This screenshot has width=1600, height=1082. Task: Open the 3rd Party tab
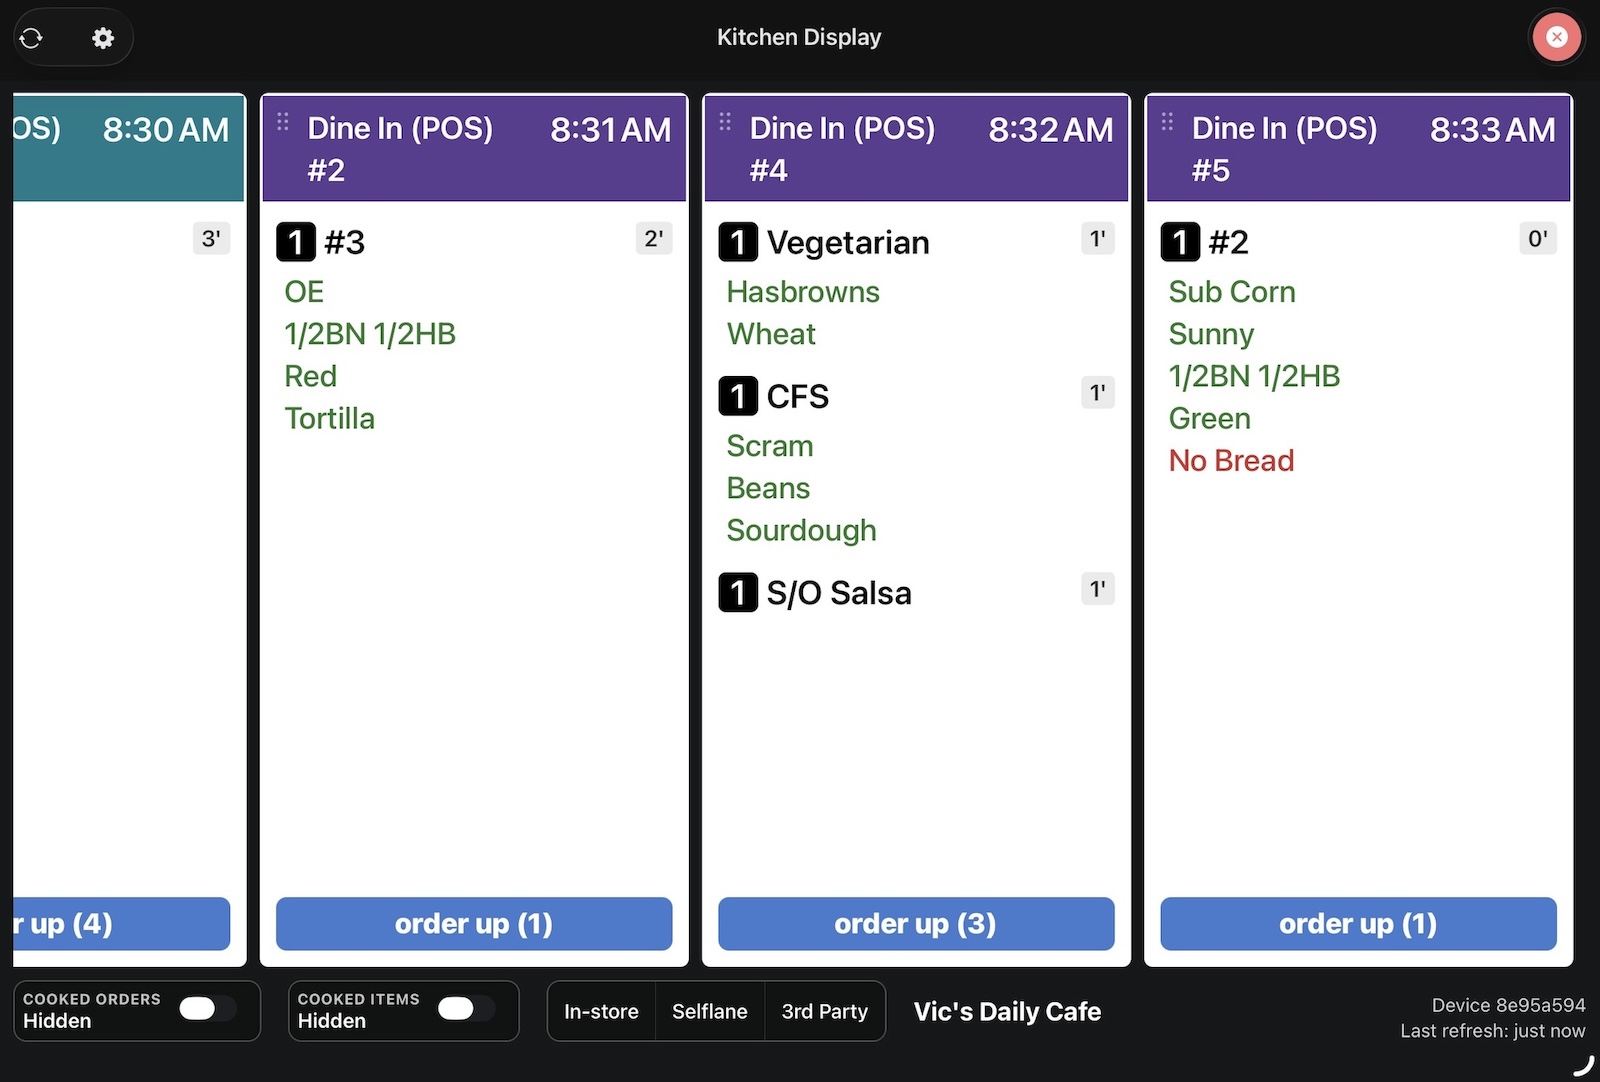[x=825, y=1011]
